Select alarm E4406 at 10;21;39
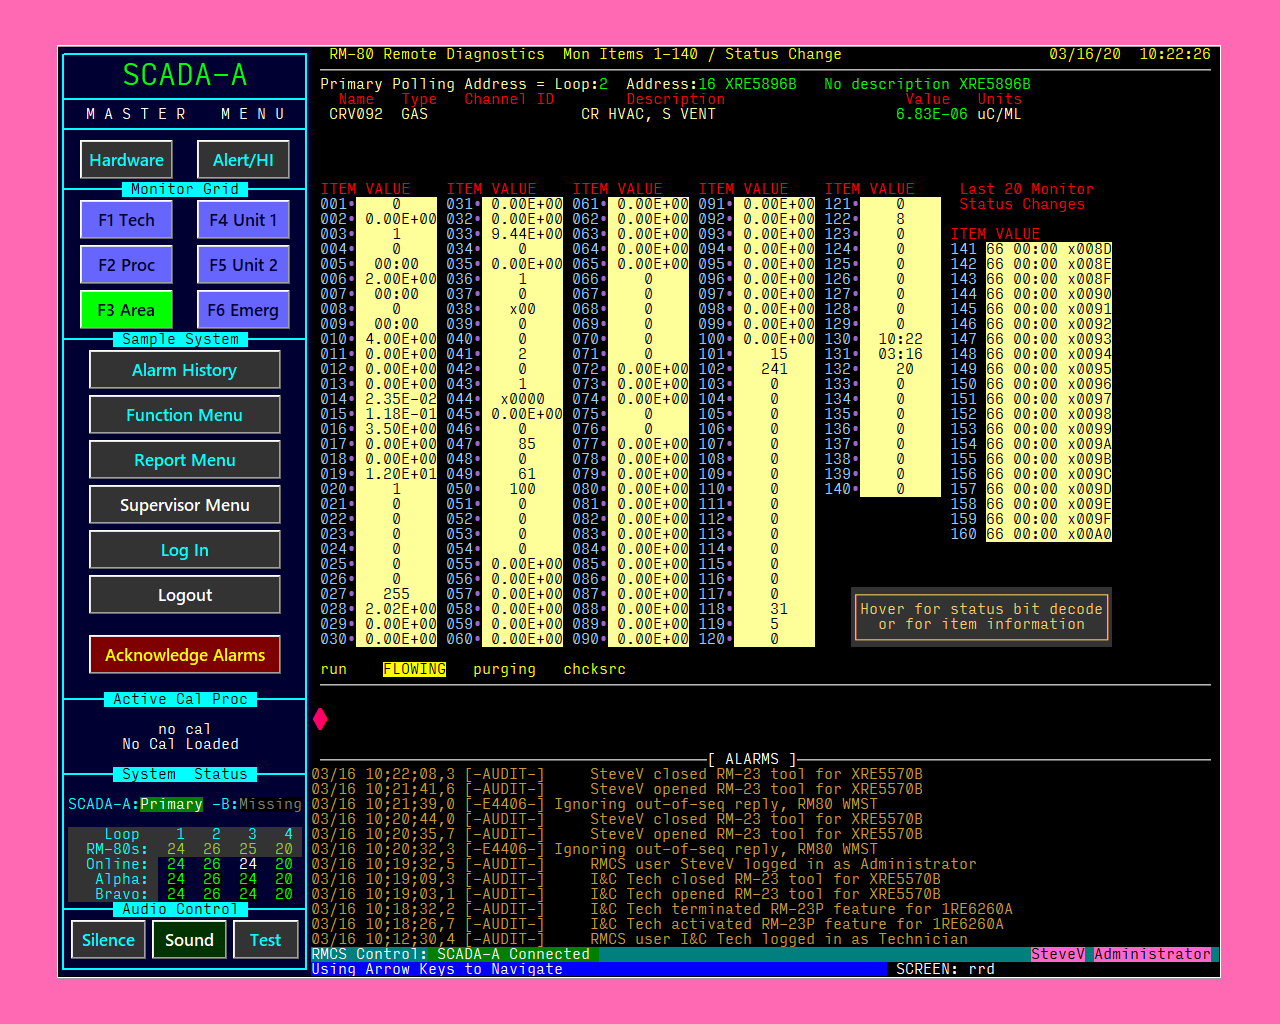Image resolution: width=1280 pixels, height=1024 pixels. (594, 804)
